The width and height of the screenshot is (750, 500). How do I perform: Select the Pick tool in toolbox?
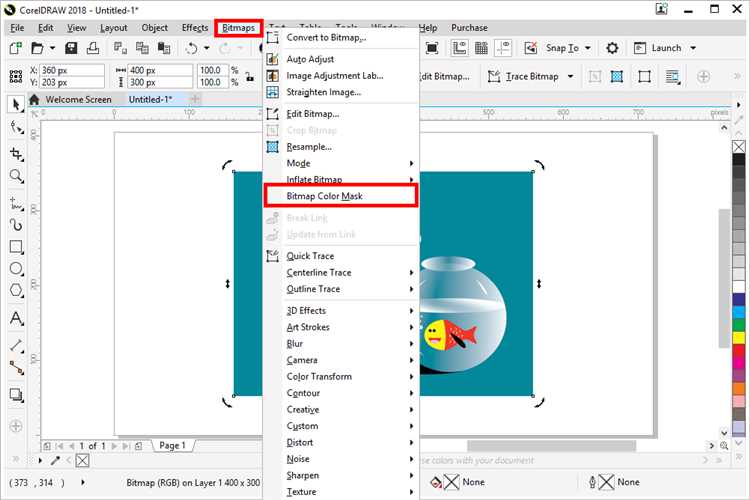[16, 104]
